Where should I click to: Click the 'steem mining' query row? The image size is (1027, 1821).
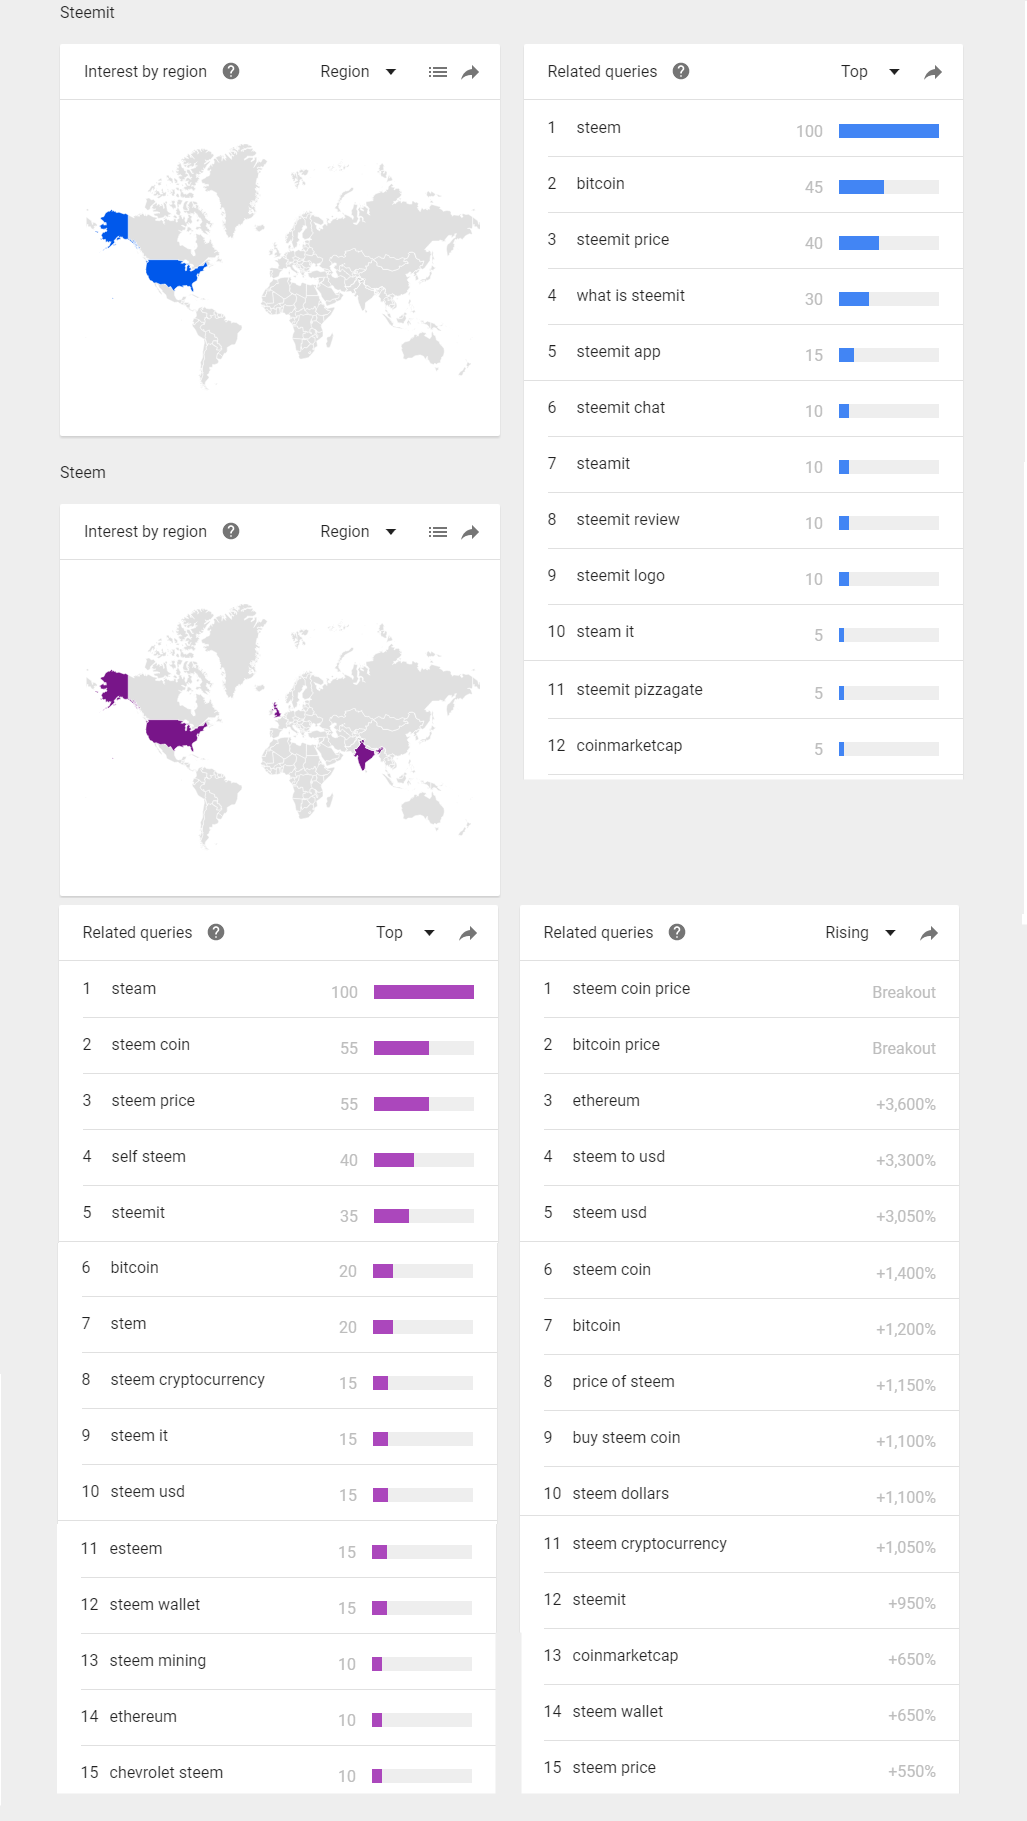point(277,1661)
